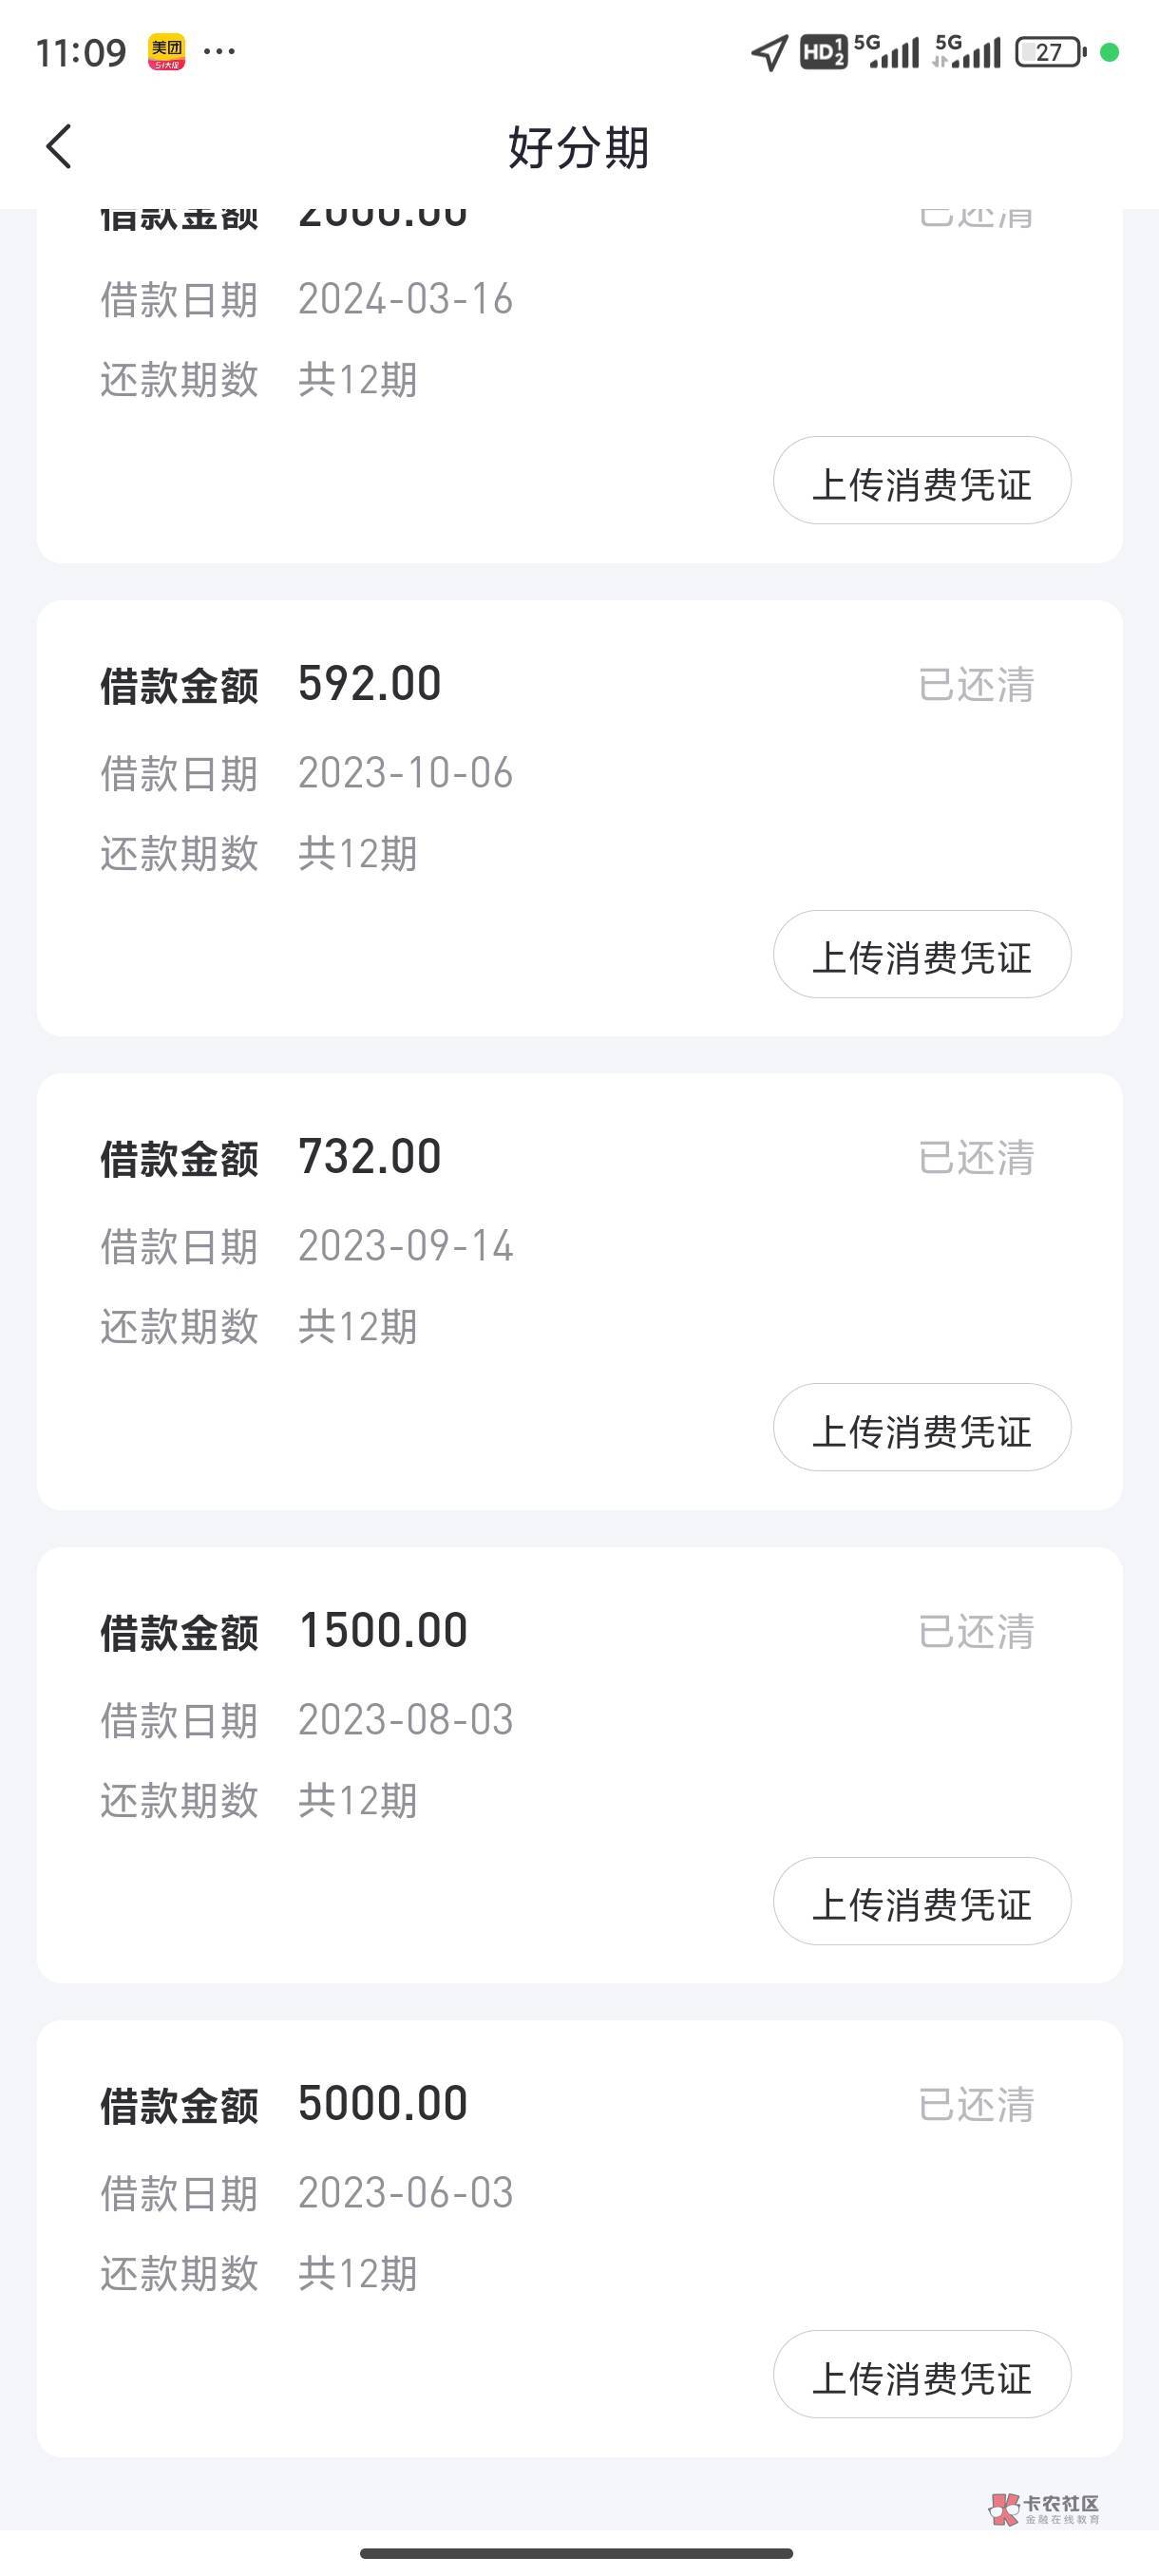Open the 732.00 loan amount
1159x2576 pixels.
tap(369, 1157)
